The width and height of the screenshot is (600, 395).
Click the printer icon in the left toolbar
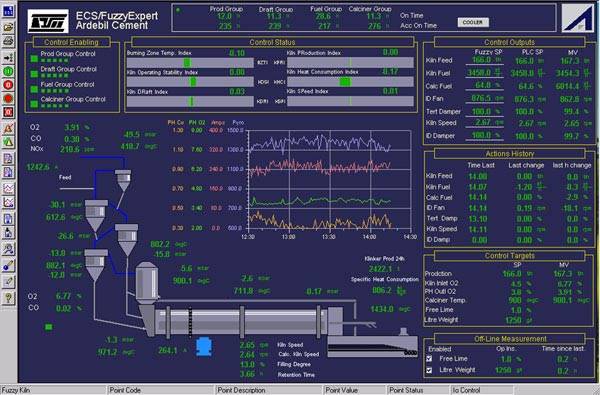(8, 41)
